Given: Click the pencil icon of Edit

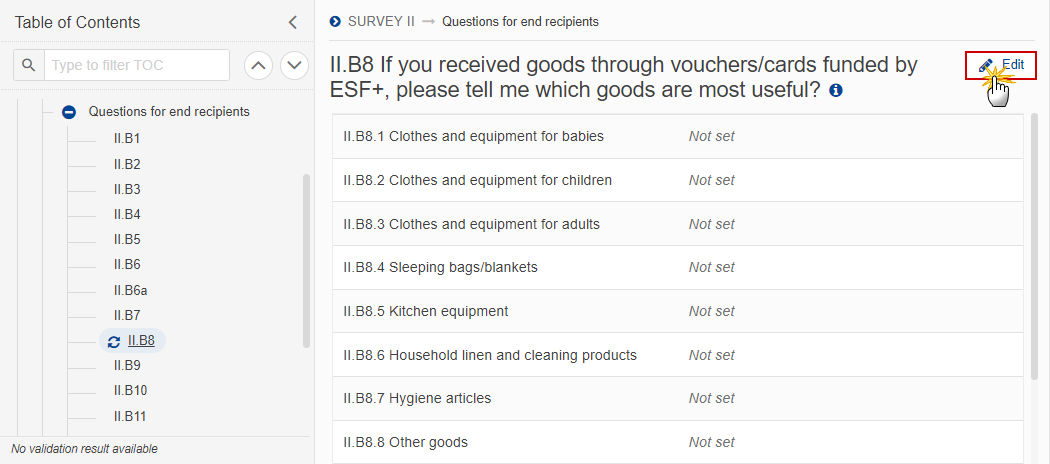Looking at the screenshot, I should click(986, 66).
